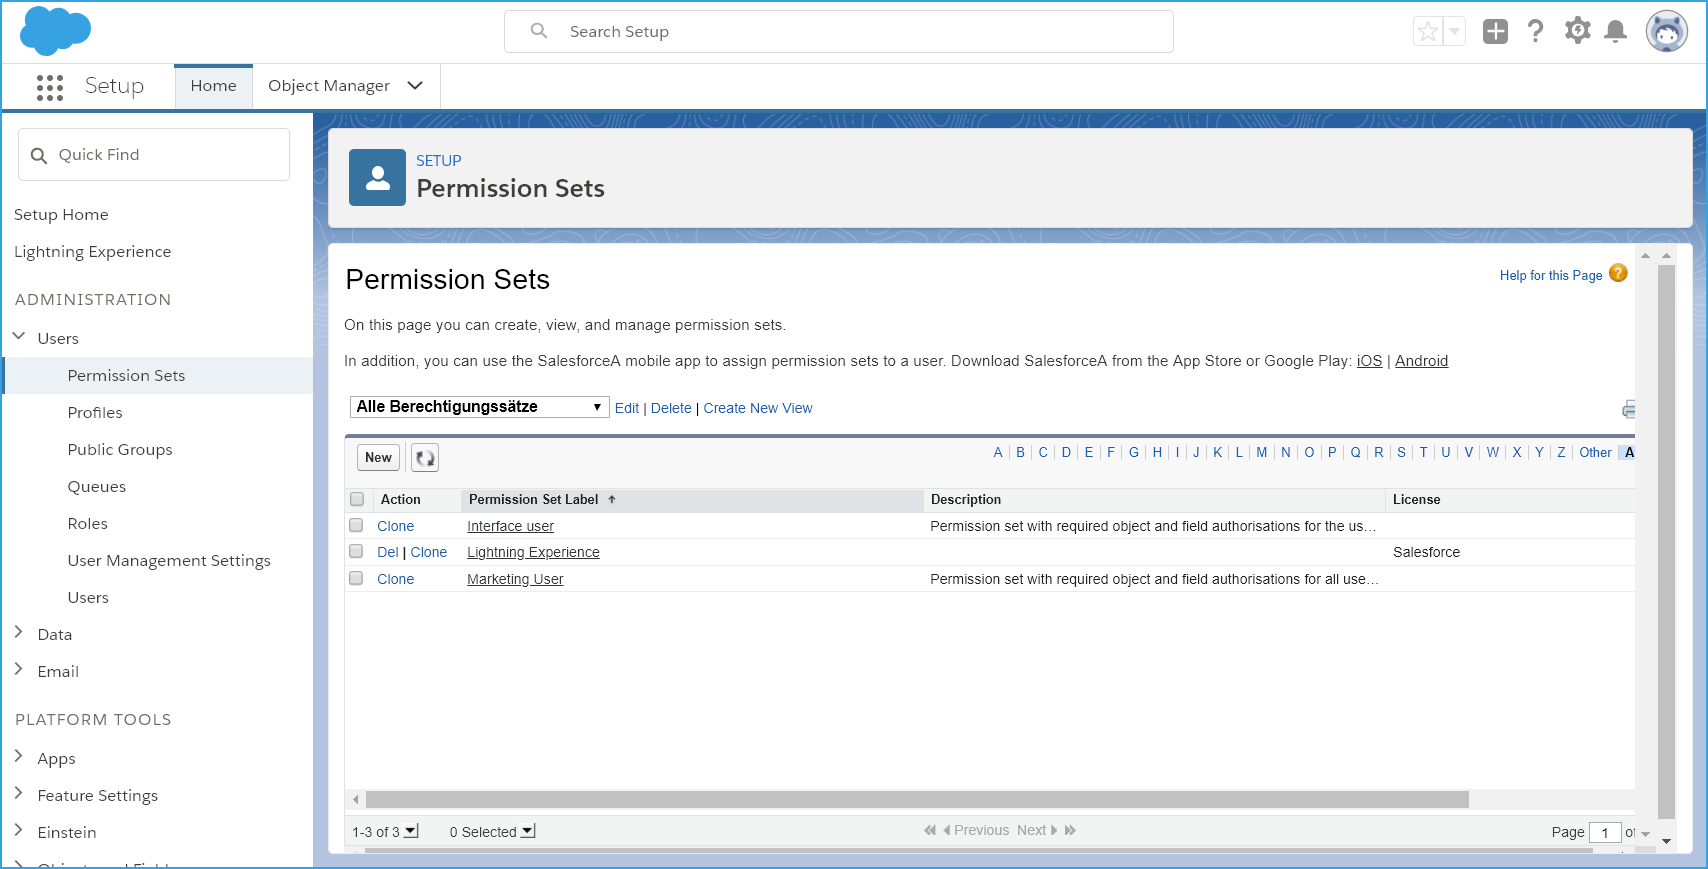Click the Delete view link
Screen dimensions: 1708x869
(671, 408)
